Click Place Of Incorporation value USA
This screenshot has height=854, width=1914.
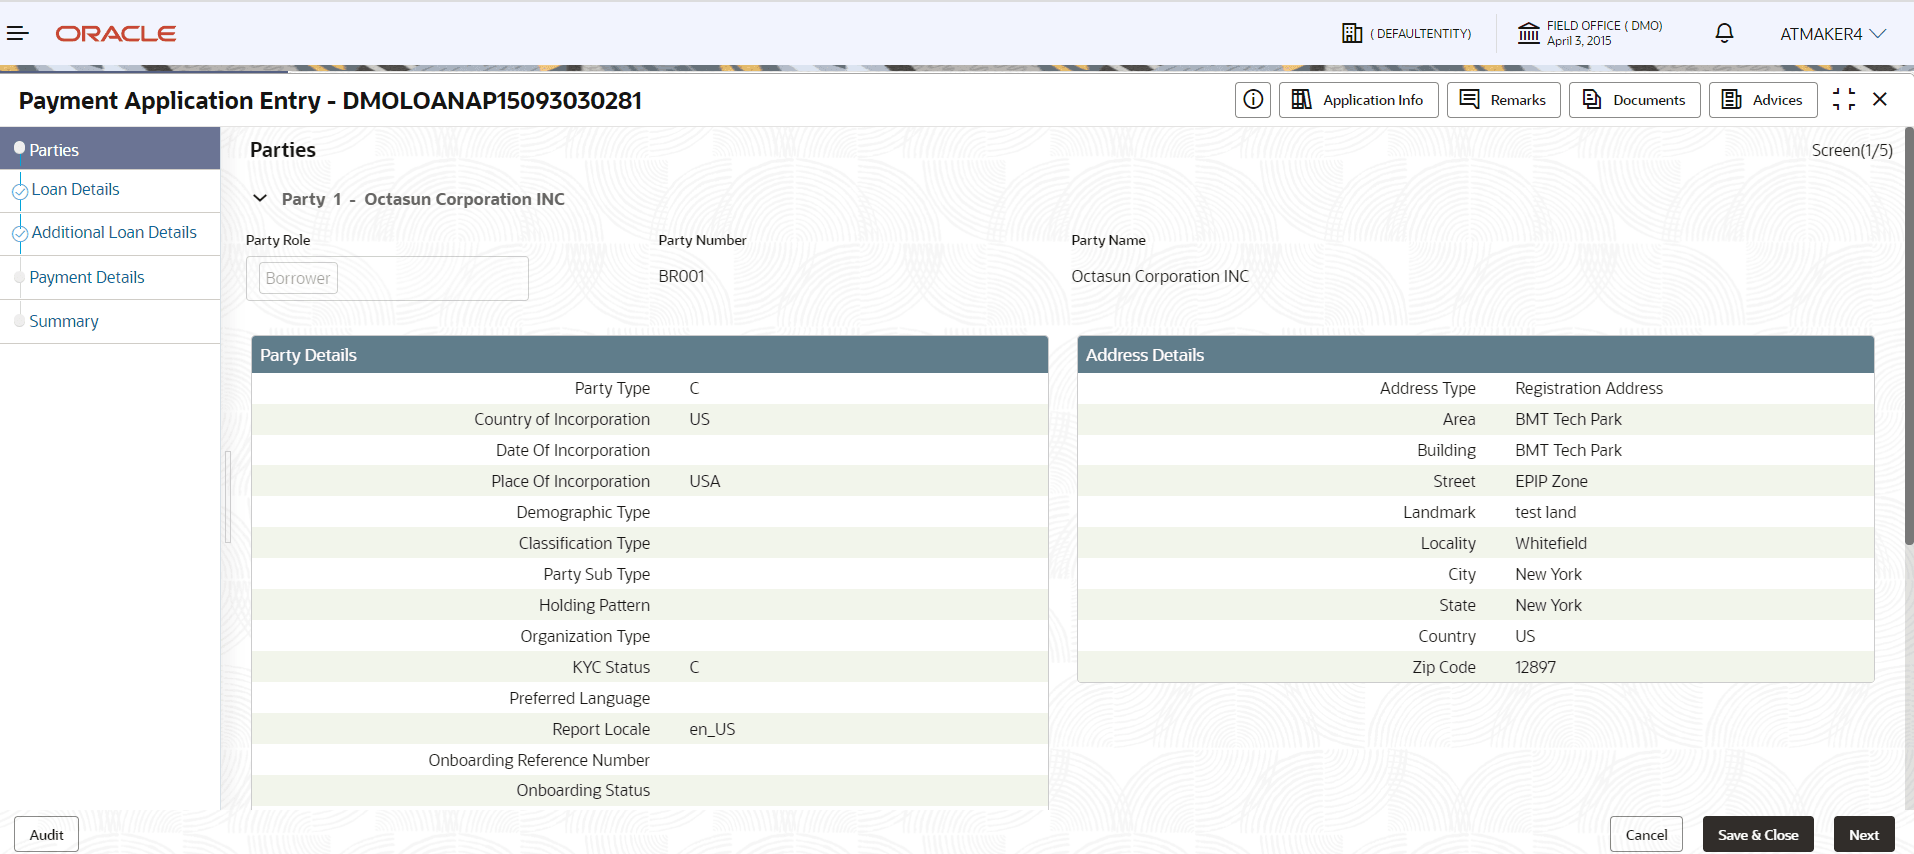(x=704, y=481)
